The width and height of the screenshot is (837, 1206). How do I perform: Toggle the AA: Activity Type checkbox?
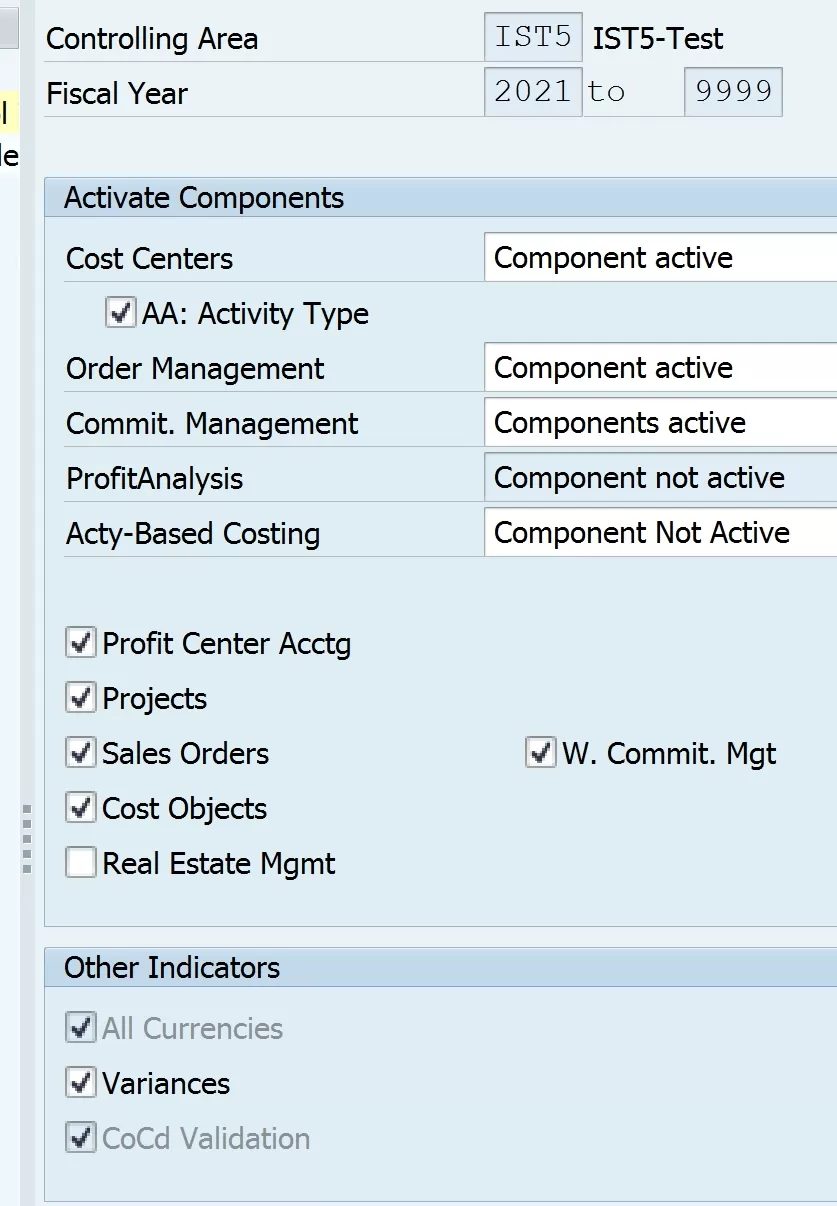tap(120, 313)
